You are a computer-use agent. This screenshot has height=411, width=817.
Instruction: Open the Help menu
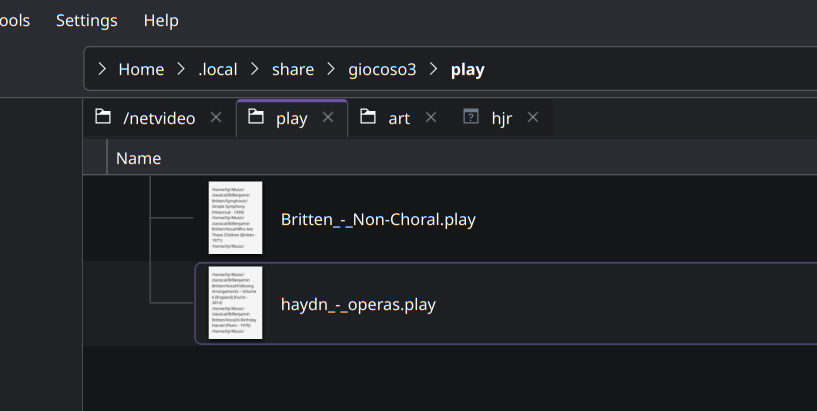click(161, 20)
